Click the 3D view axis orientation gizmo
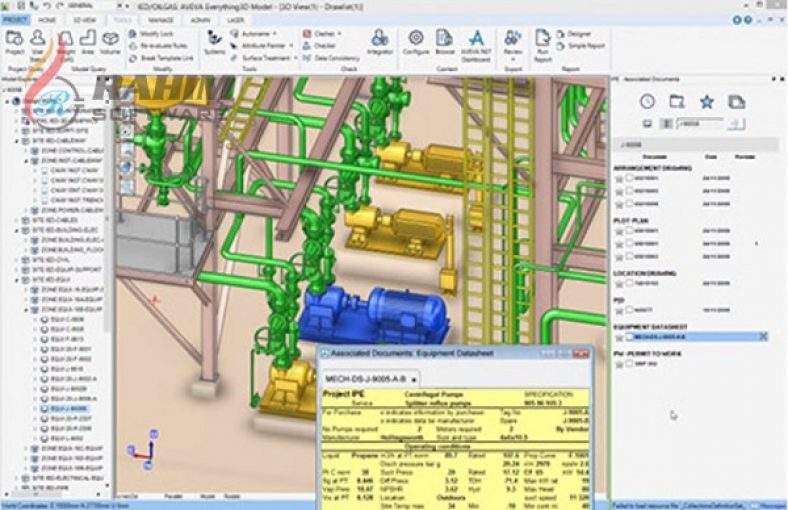The image size is (788, 510). [x=145, y=449]
